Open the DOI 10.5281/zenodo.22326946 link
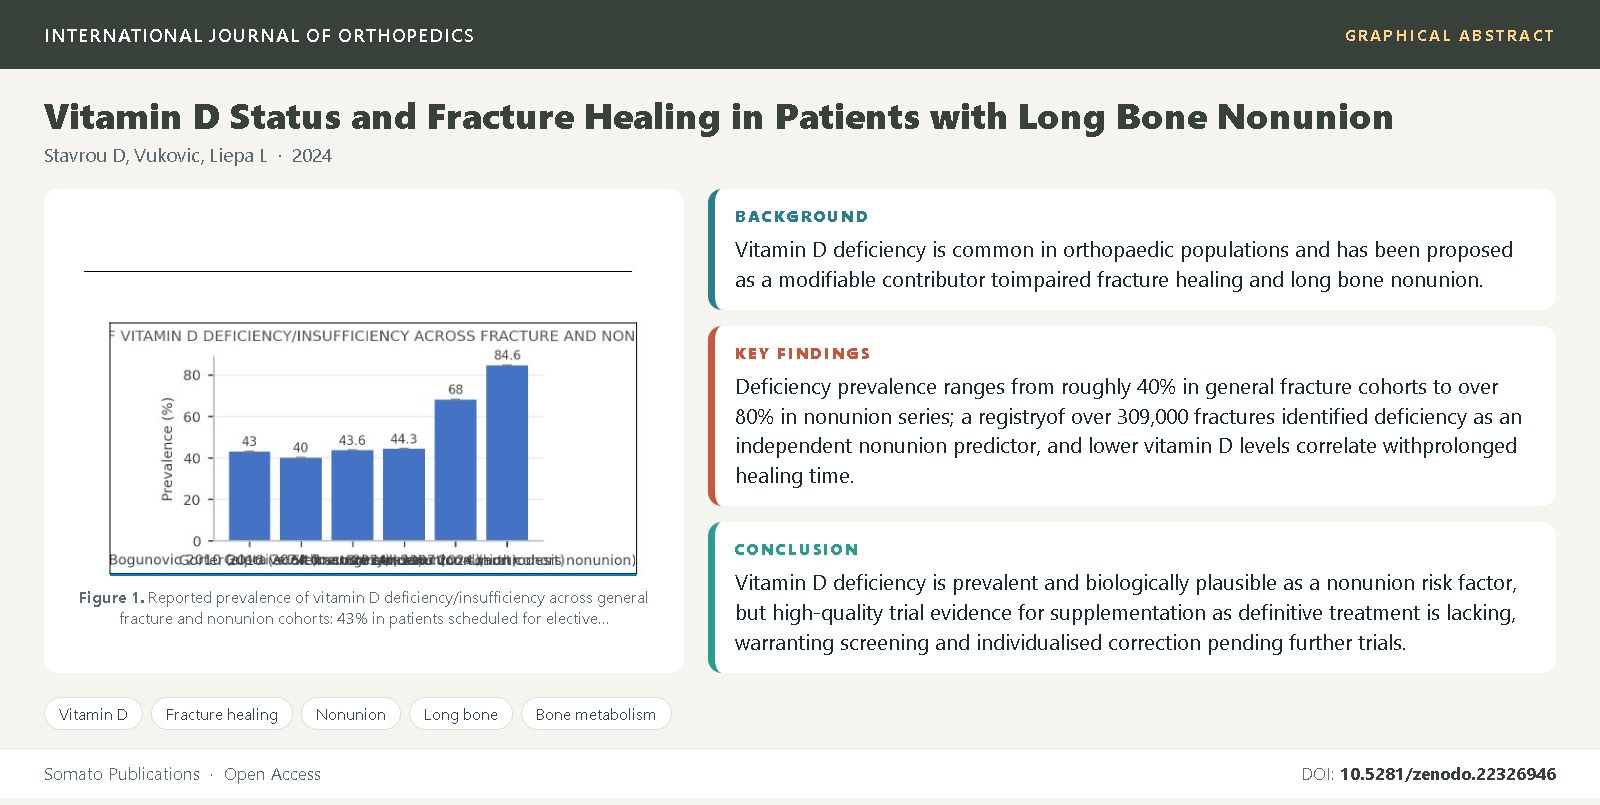 pos(1448,774)
